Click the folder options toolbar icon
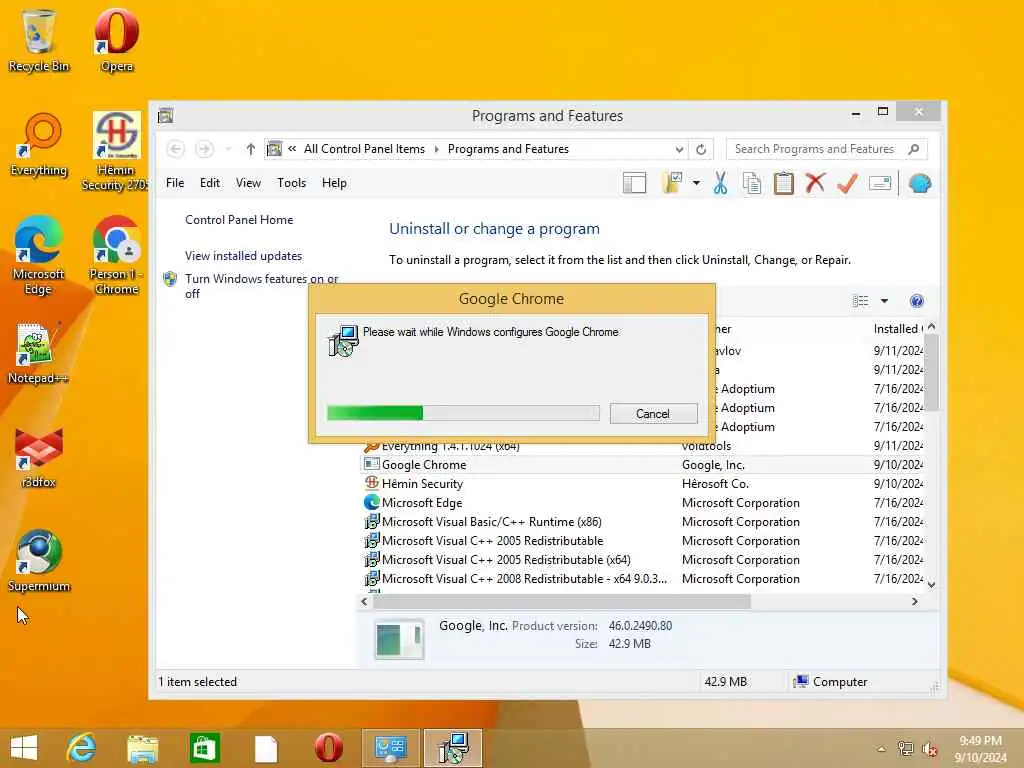1024x768 pixels. pyautogui.click(x=672, y=184)
